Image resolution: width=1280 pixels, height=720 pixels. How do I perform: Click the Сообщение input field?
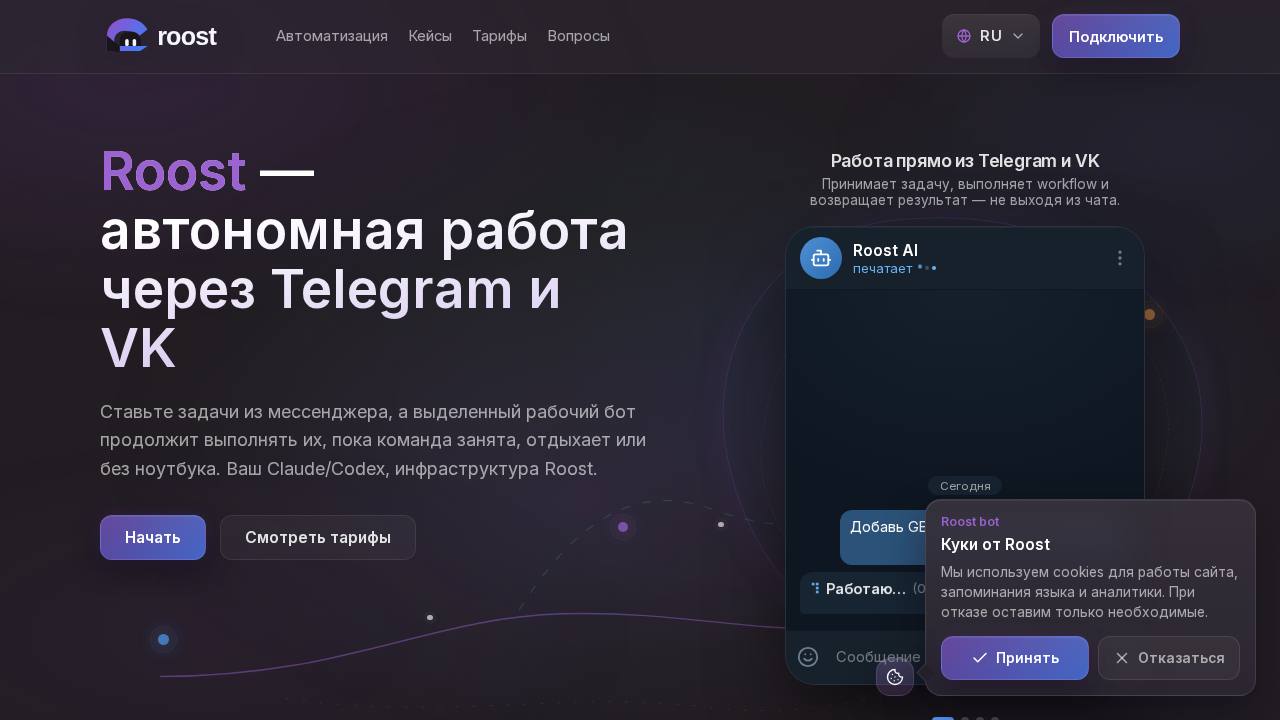pyautogui.click(x=878, y=657)
